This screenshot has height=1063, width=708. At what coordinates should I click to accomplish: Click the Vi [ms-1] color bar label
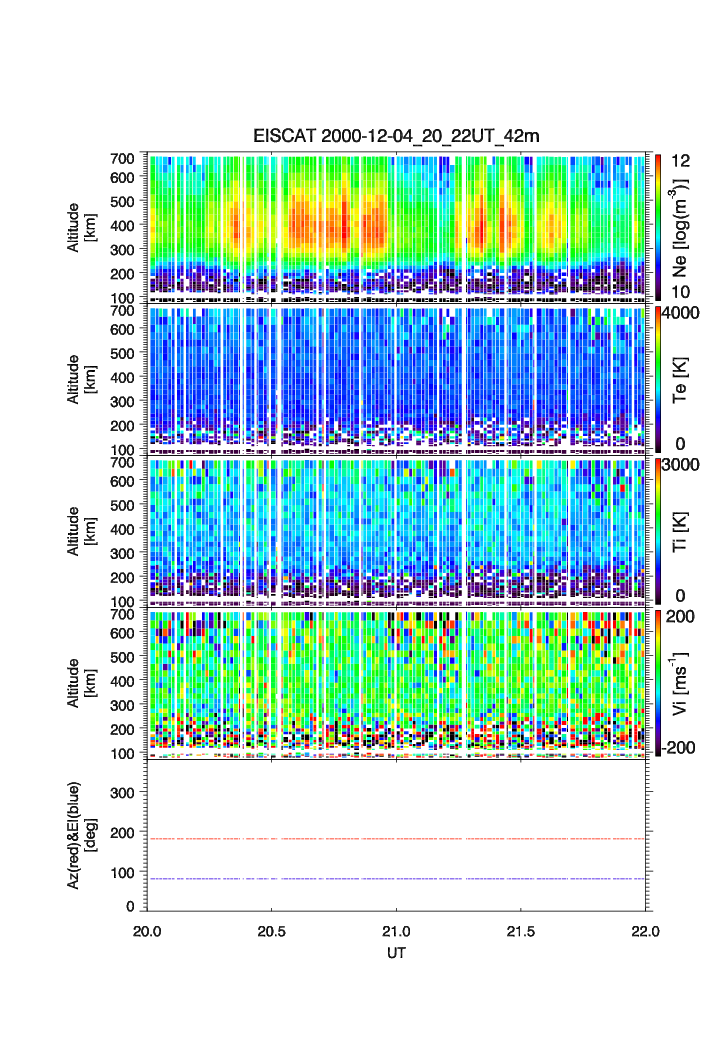point(682,682)
